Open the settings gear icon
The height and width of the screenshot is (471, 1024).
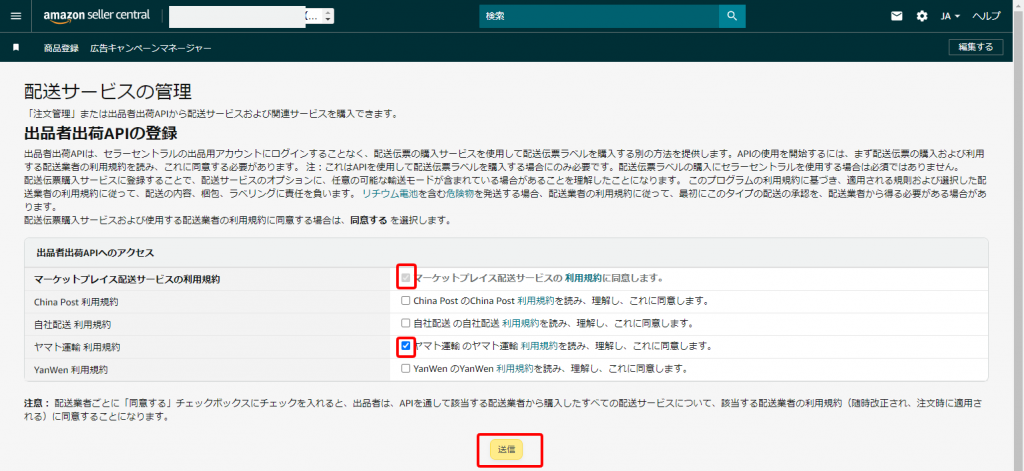pyautogui.click(x=922, y=16)
